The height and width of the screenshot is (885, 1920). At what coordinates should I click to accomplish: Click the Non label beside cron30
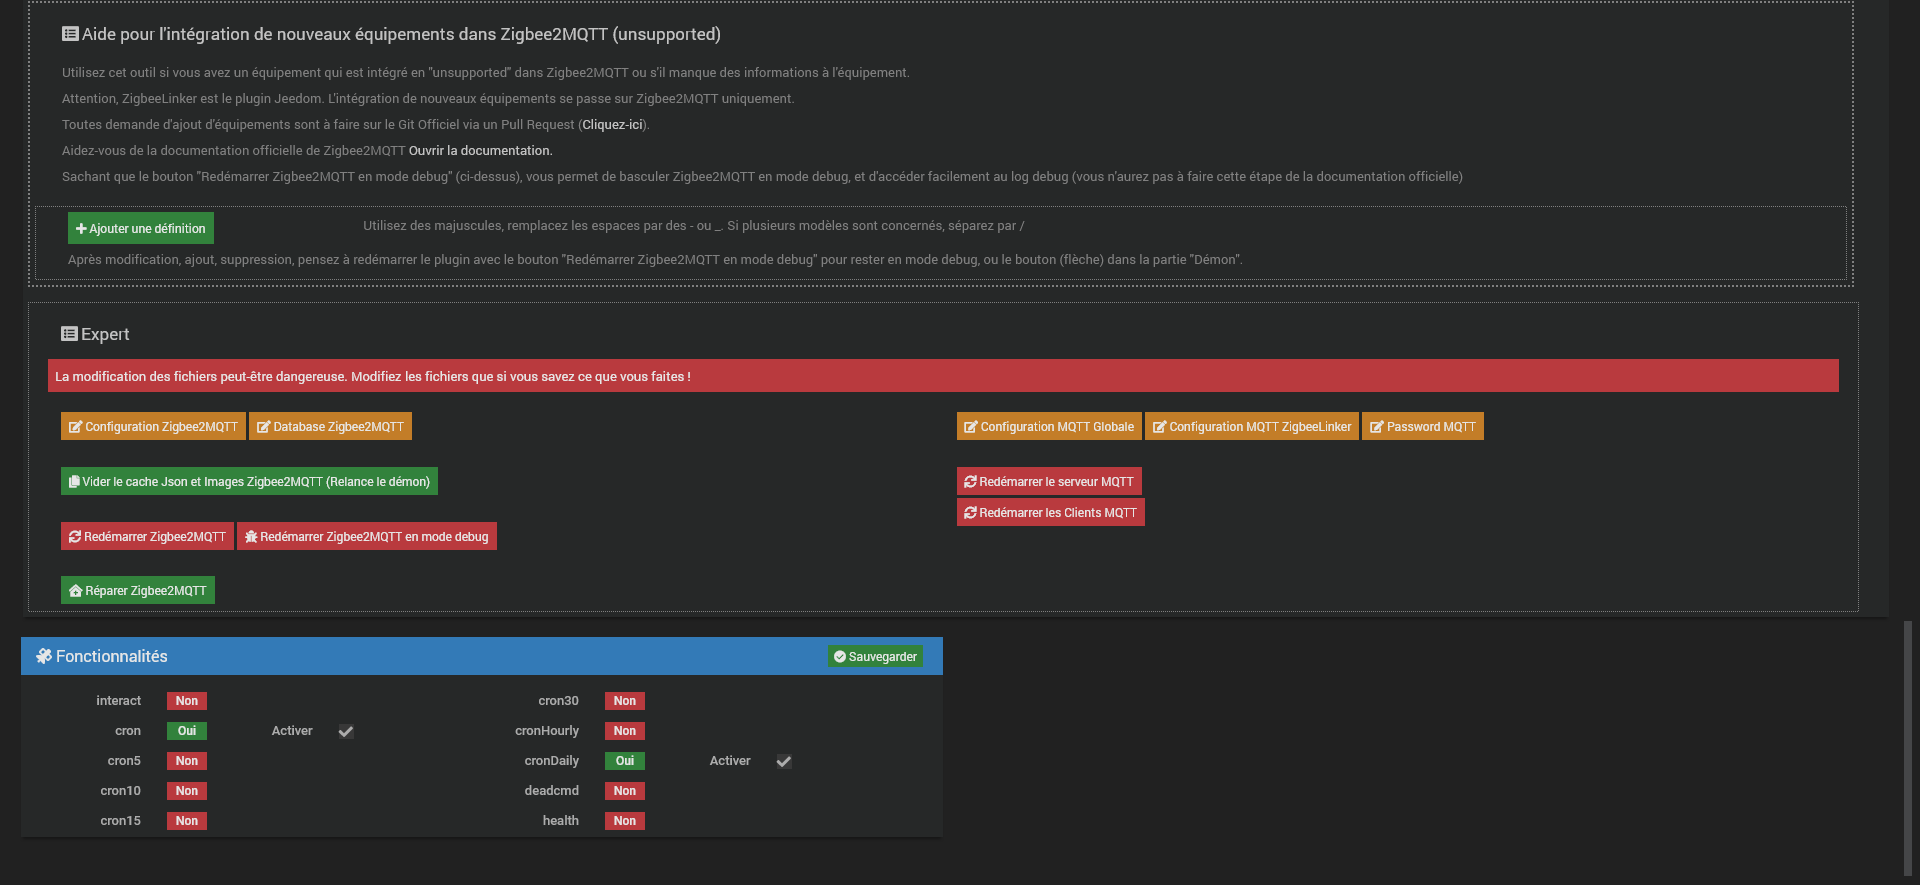click(625, 701)
